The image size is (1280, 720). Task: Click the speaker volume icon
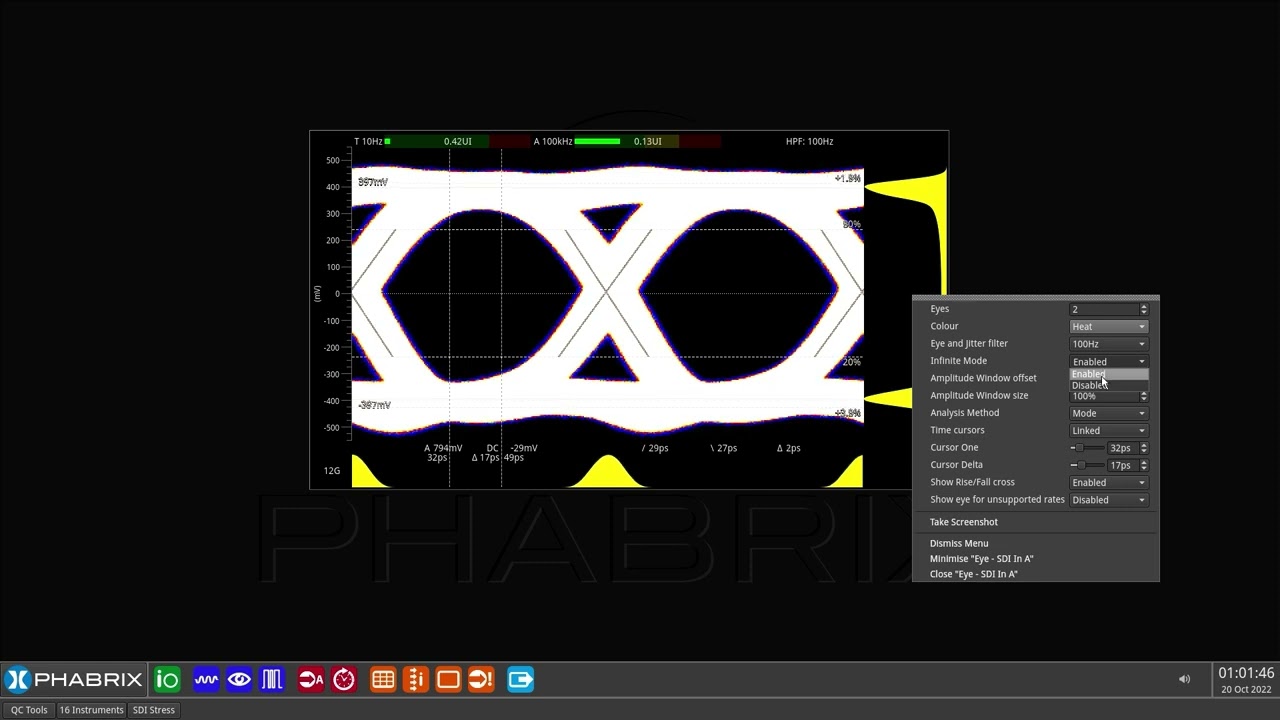[1184, 680]
